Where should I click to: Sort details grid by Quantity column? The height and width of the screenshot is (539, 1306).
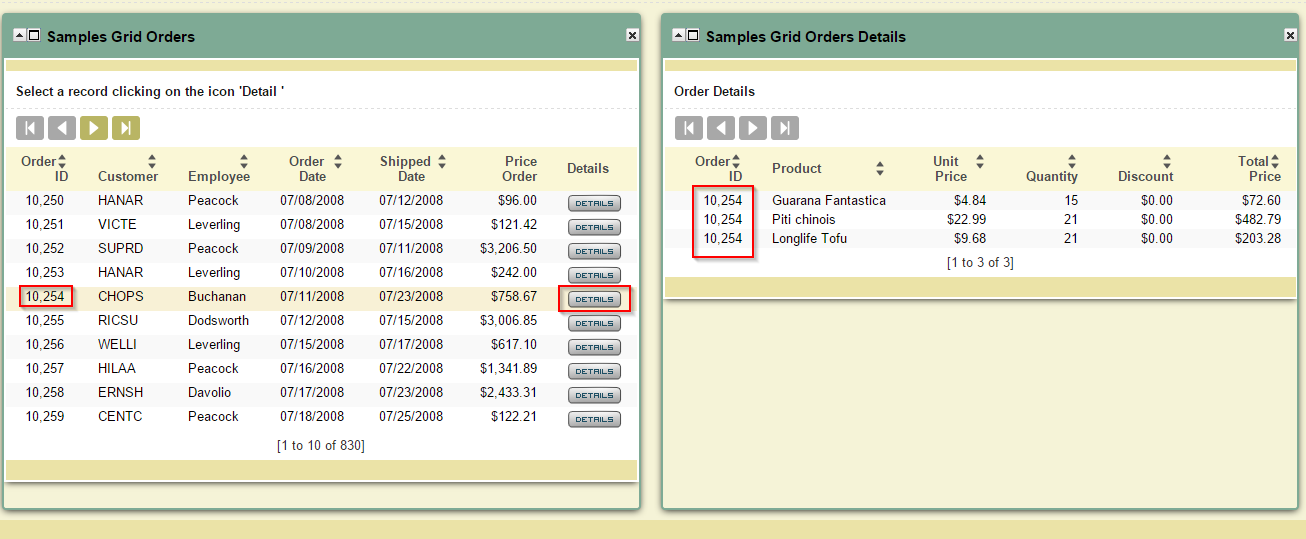click(1071, 161)
